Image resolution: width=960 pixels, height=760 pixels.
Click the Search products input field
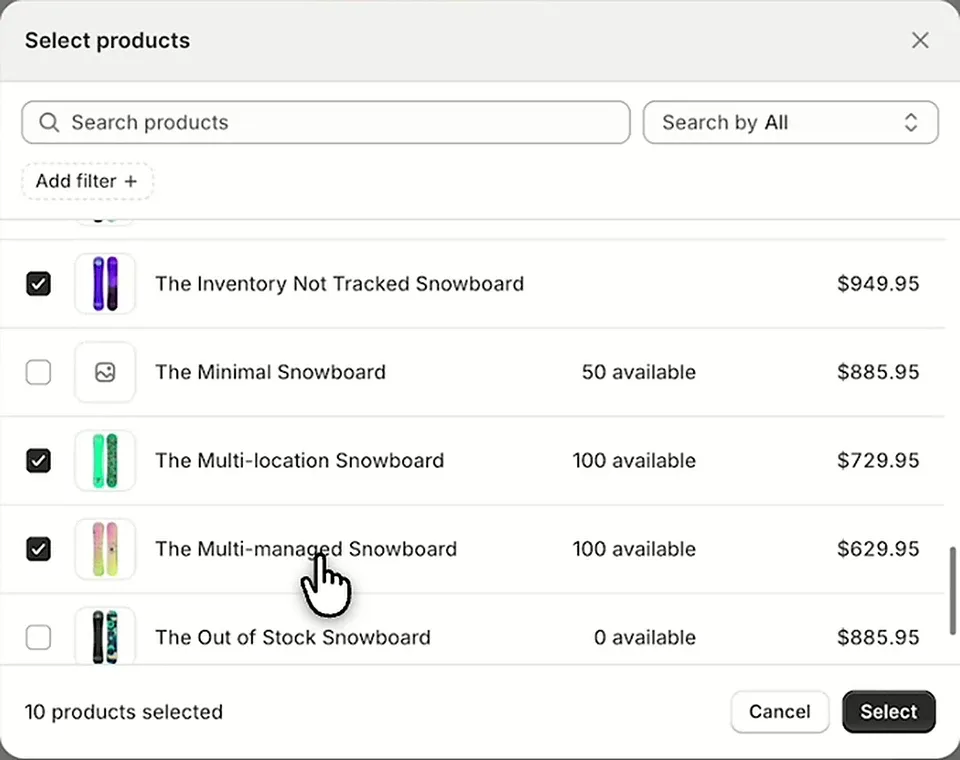[x=326, y=122]
